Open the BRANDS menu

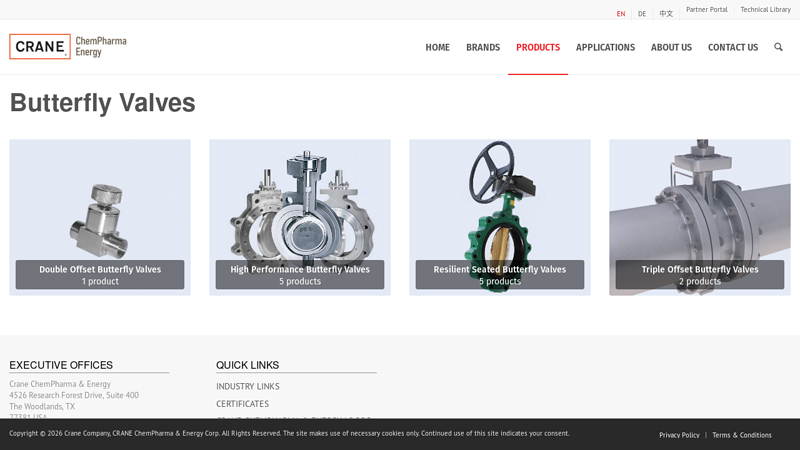pyautogui.click(x=483, y=47)
